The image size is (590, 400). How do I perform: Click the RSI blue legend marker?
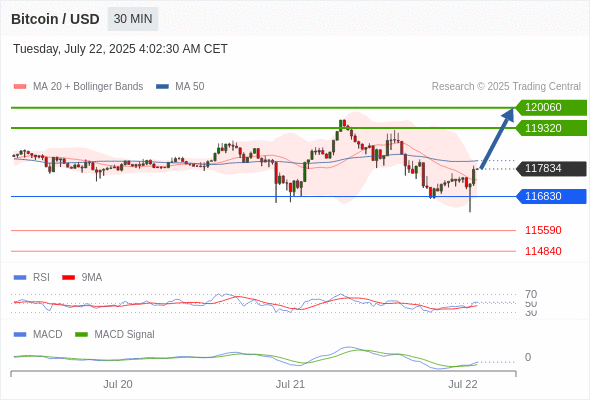pyautogui.click(x=20, y=278)
